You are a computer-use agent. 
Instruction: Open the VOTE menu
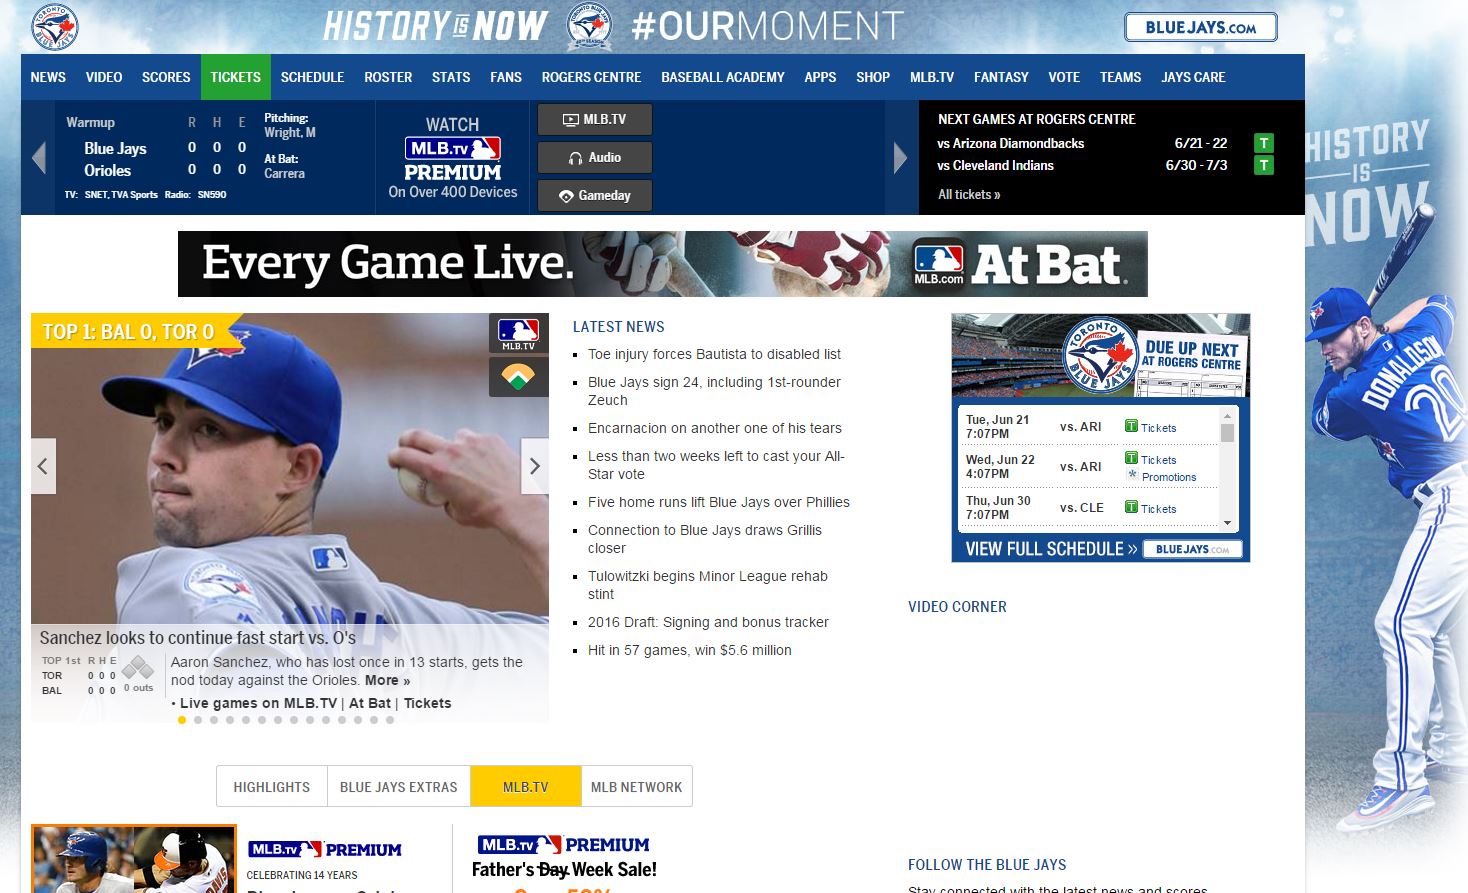tap(1064, 77)
